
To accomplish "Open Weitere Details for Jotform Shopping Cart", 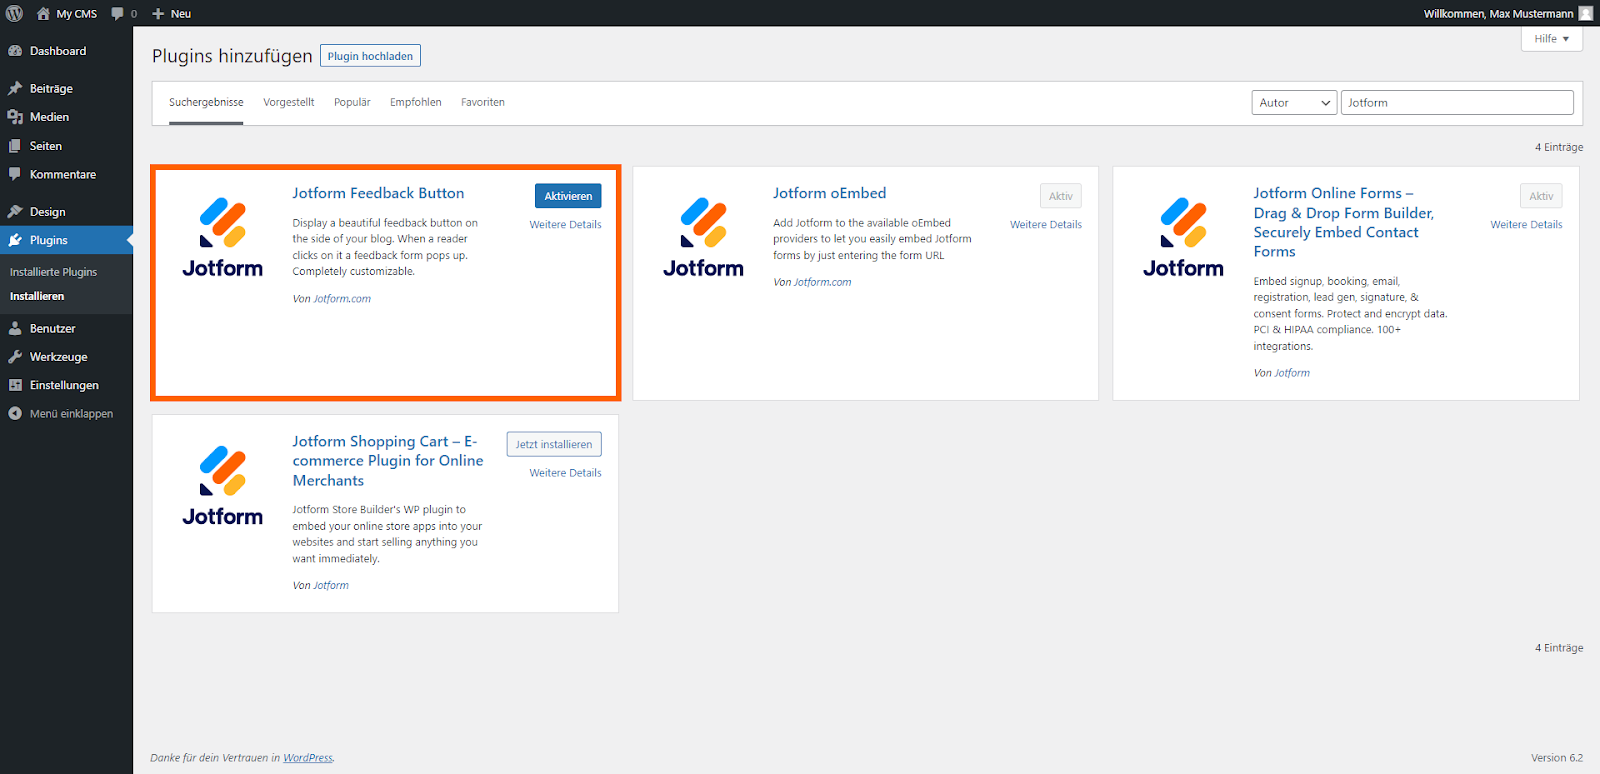I will pos(566,473).
